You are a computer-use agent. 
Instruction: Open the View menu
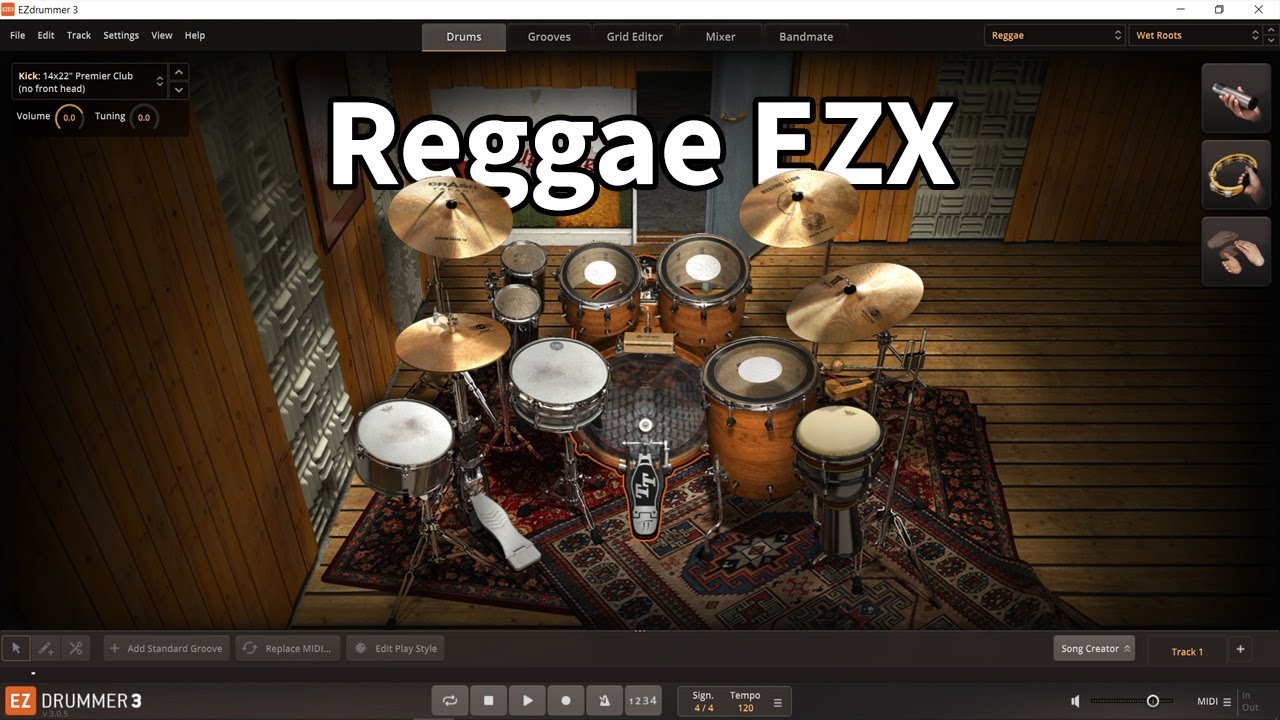click(162, 35)
